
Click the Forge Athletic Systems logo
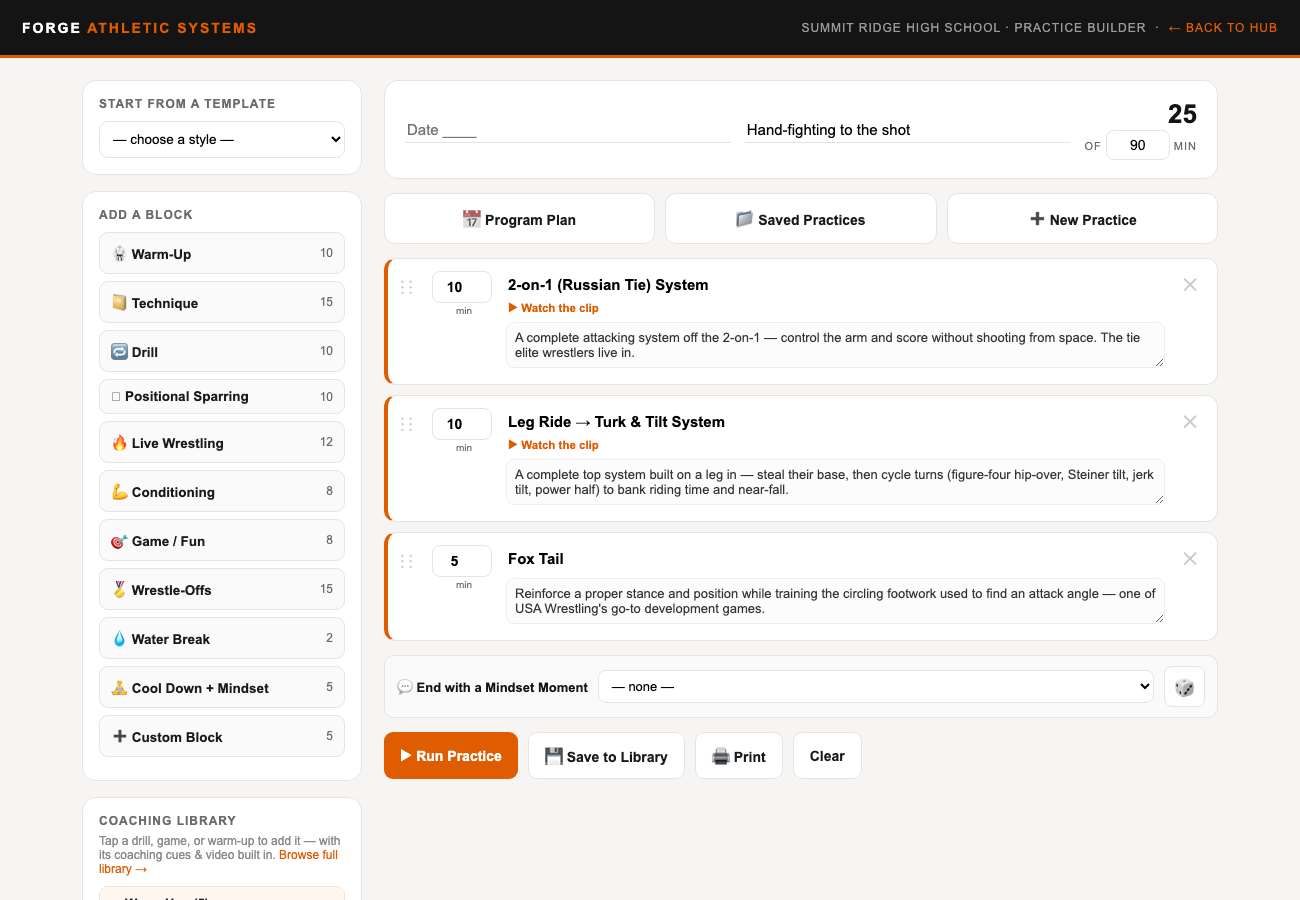point(140,28)
